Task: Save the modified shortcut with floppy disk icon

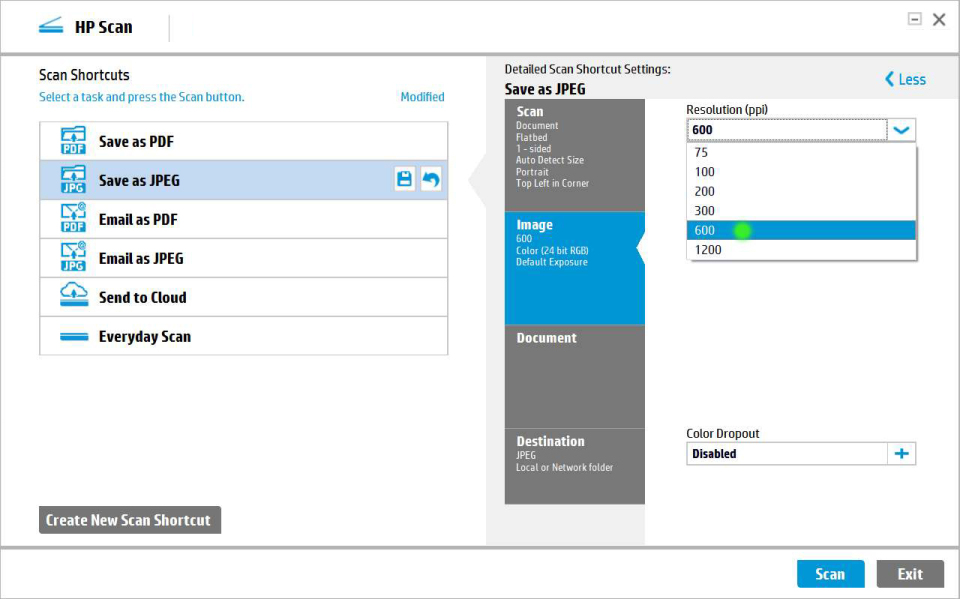Action: [404, 179]
